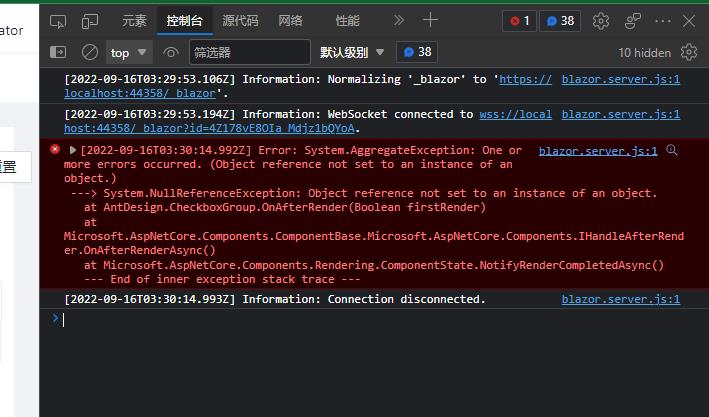709x417 pixels.
Task: Click the red error icon of AggregateException
Action: click(x=55, y=149)
